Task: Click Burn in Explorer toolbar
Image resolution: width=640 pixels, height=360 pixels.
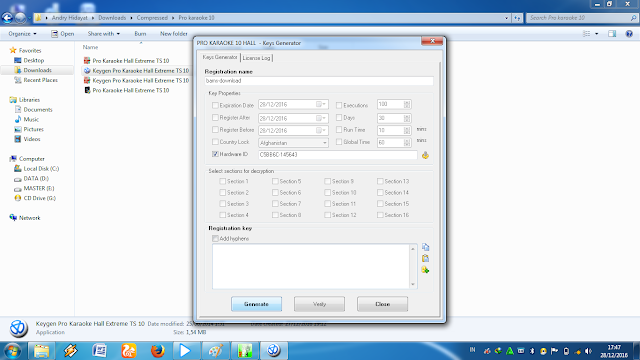Action: (x=140, y=34)
